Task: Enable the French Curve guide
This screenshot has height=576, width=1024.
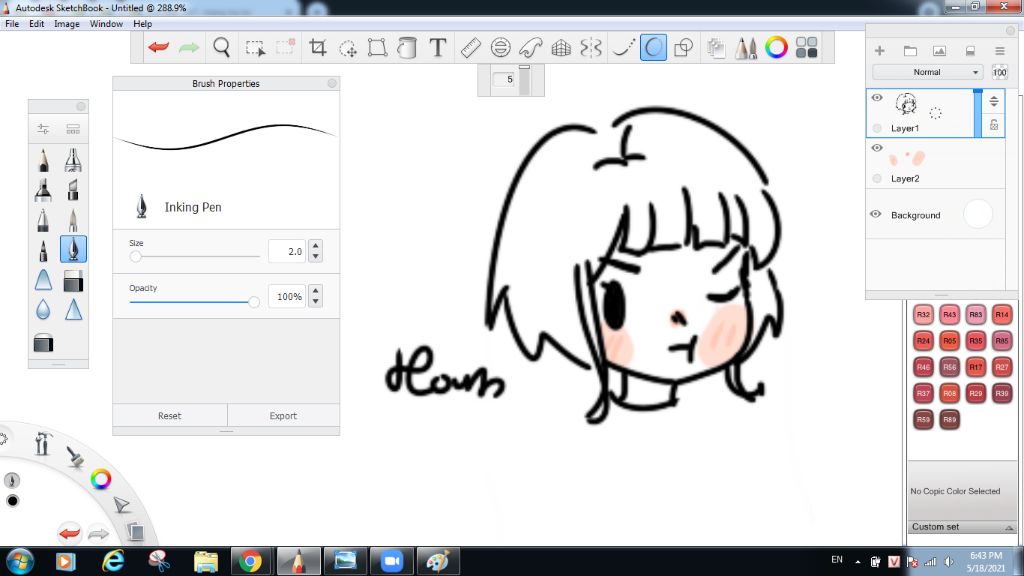Action: (530, 48)
